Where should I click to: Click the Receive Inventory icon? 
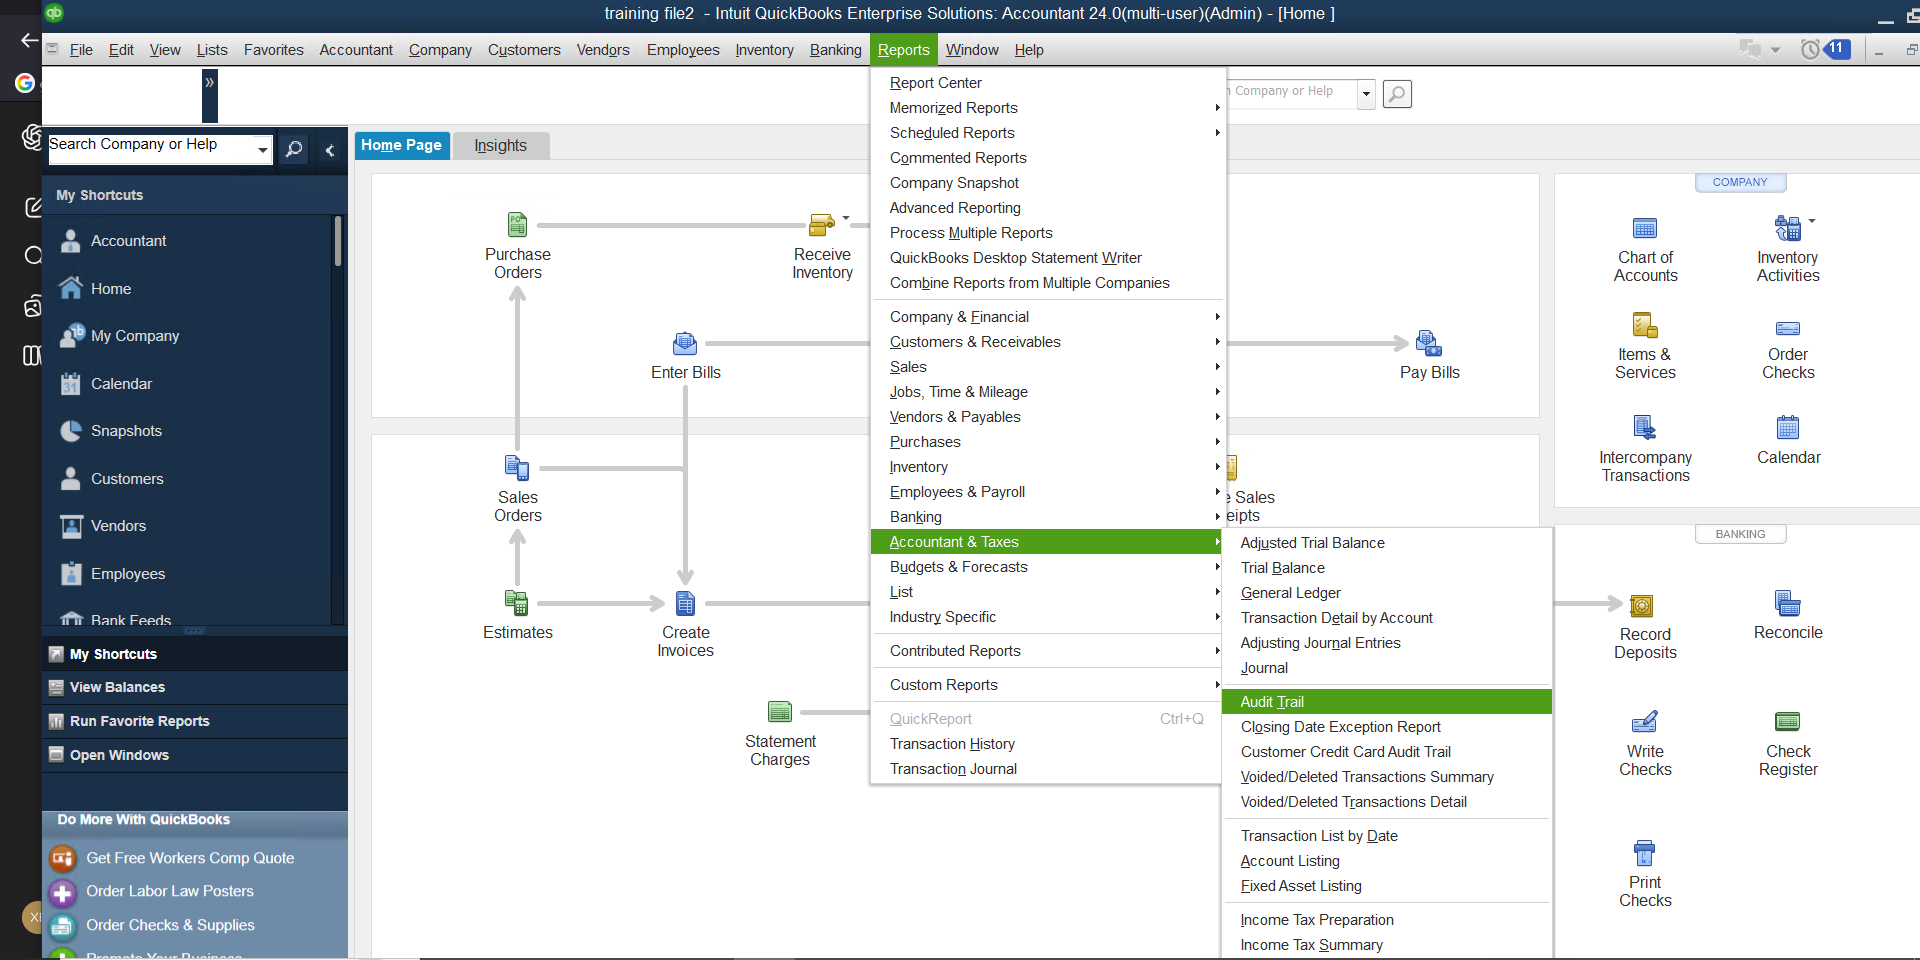click(x=821, y=224)
